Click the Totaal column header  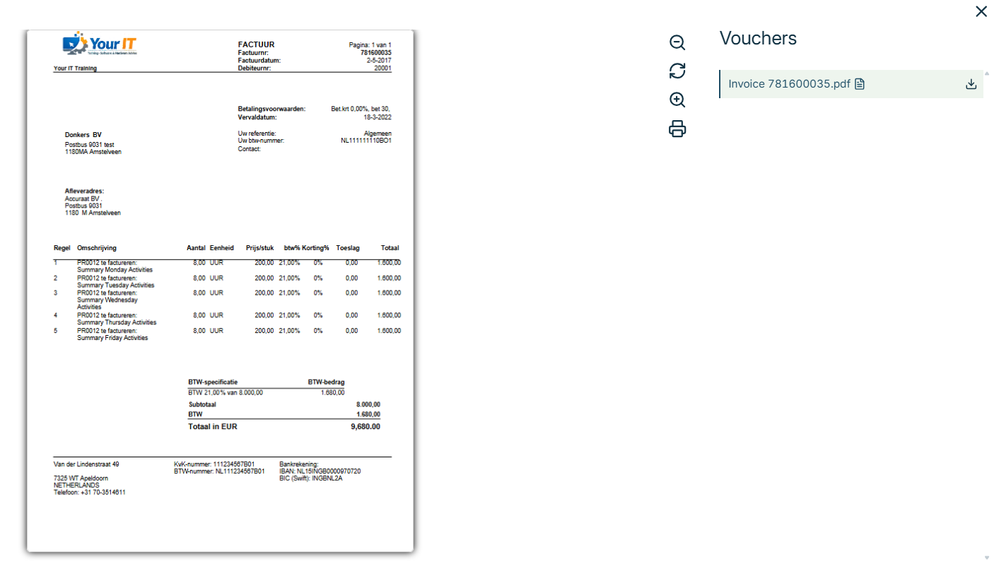pyautogui.click(x=390, y=248)
